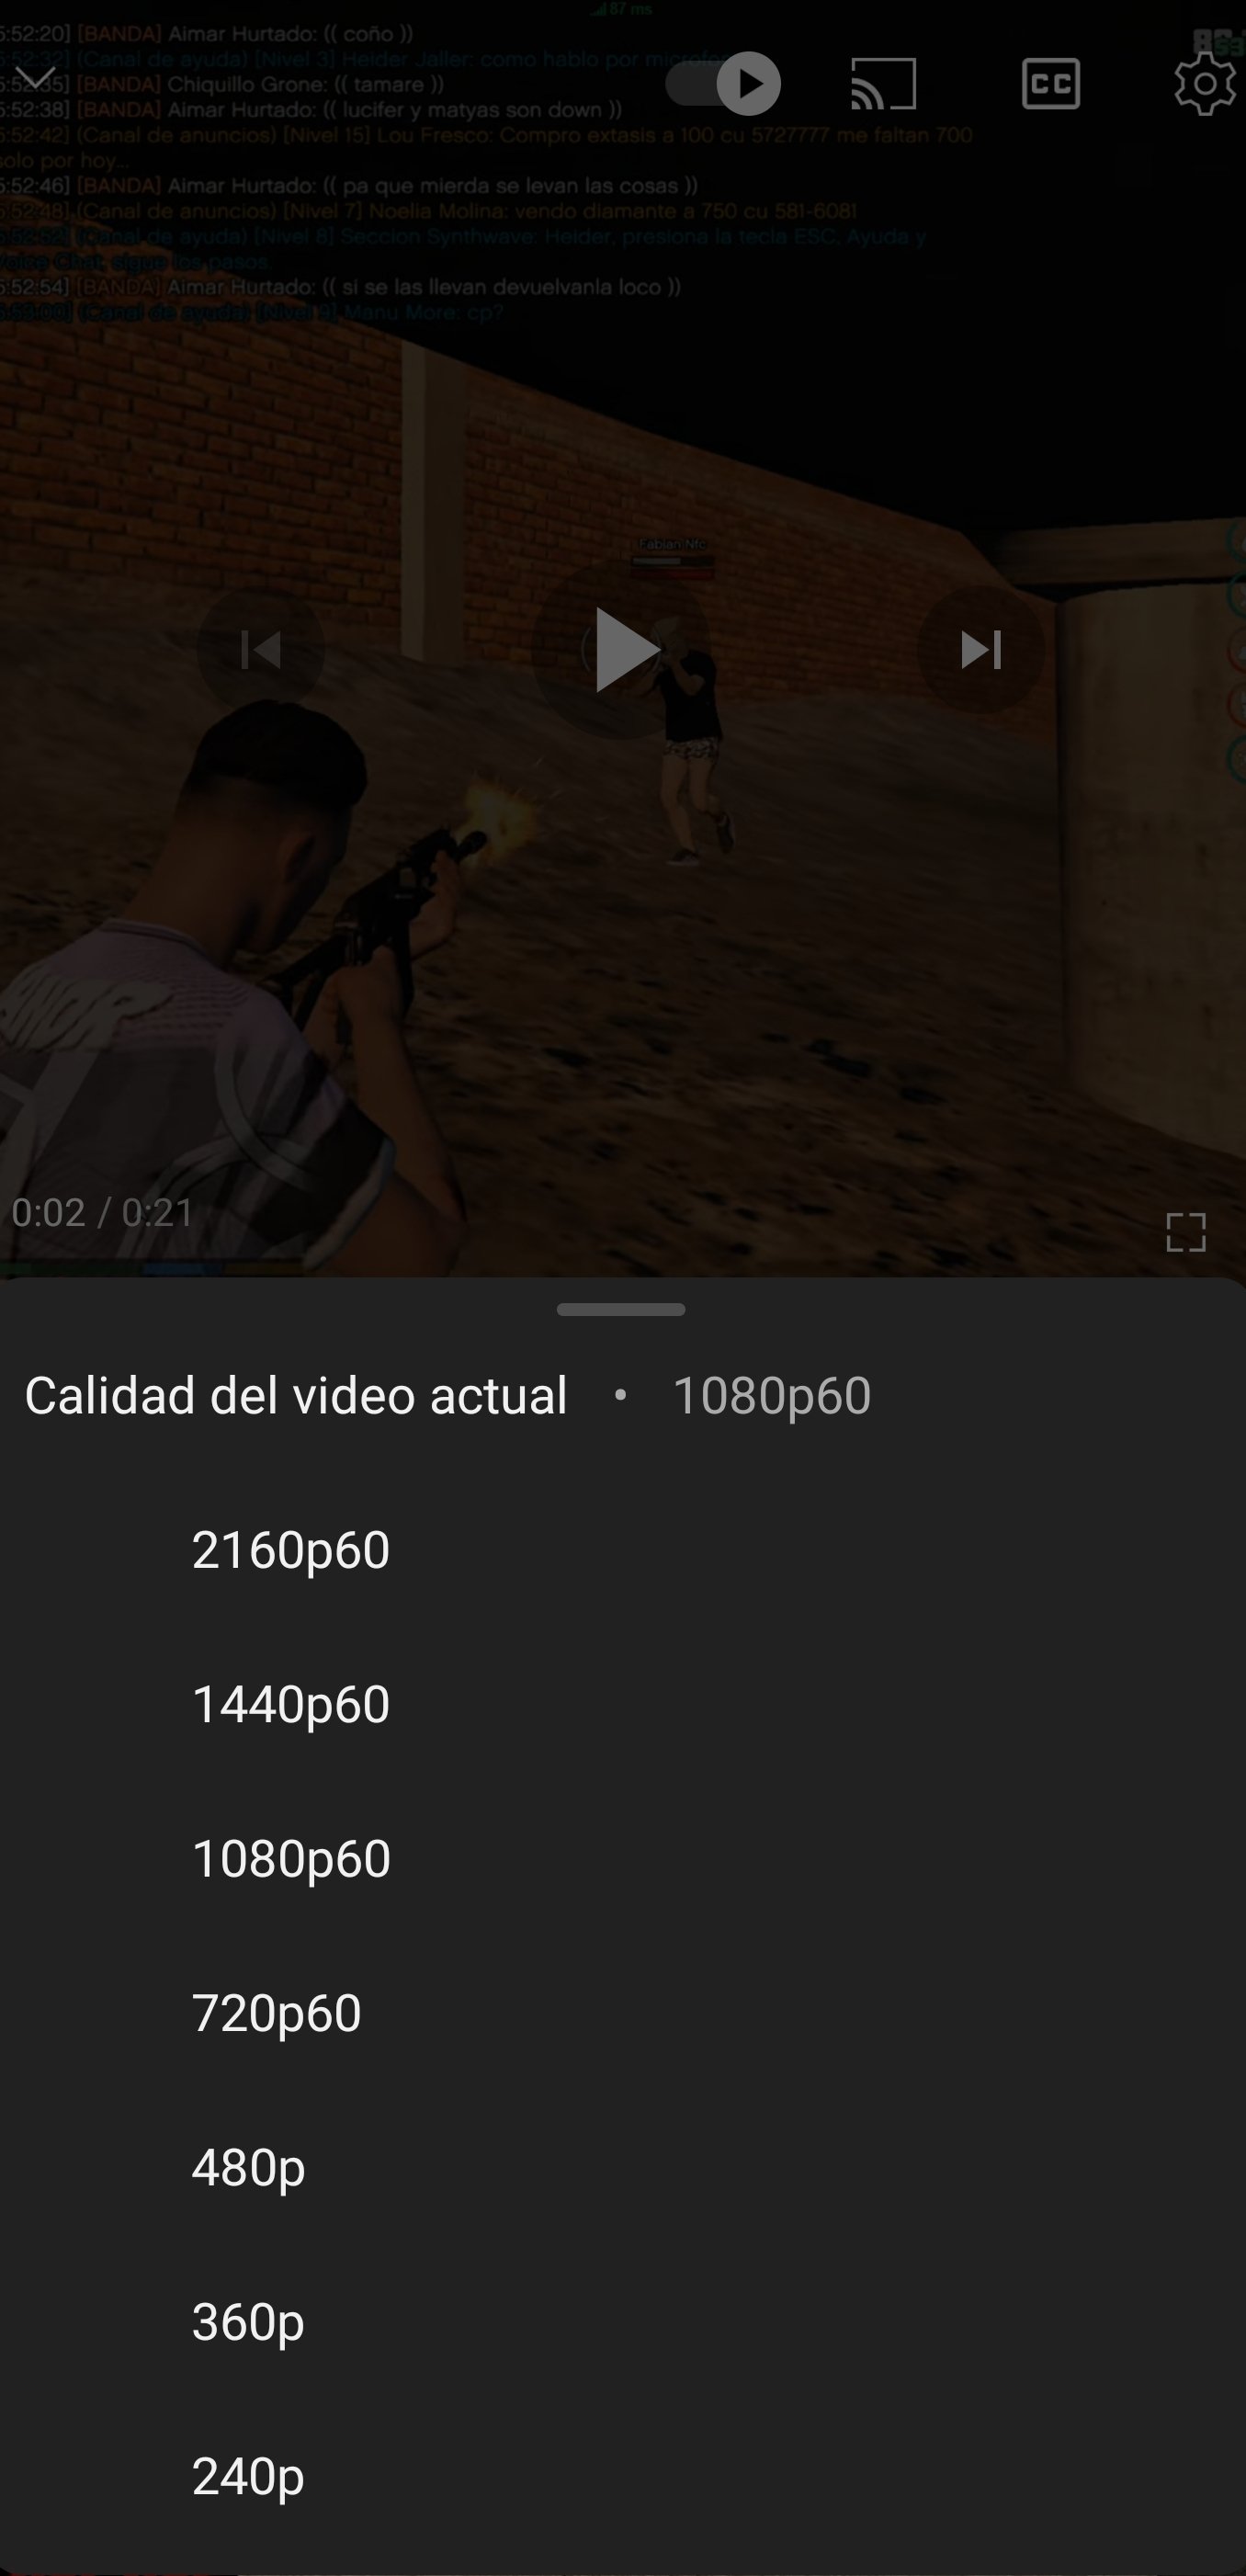Tap the bottom sheet drag handle
Image resolution: width=1246 pixels, height=2576 pixels.
click(621, 1309)
